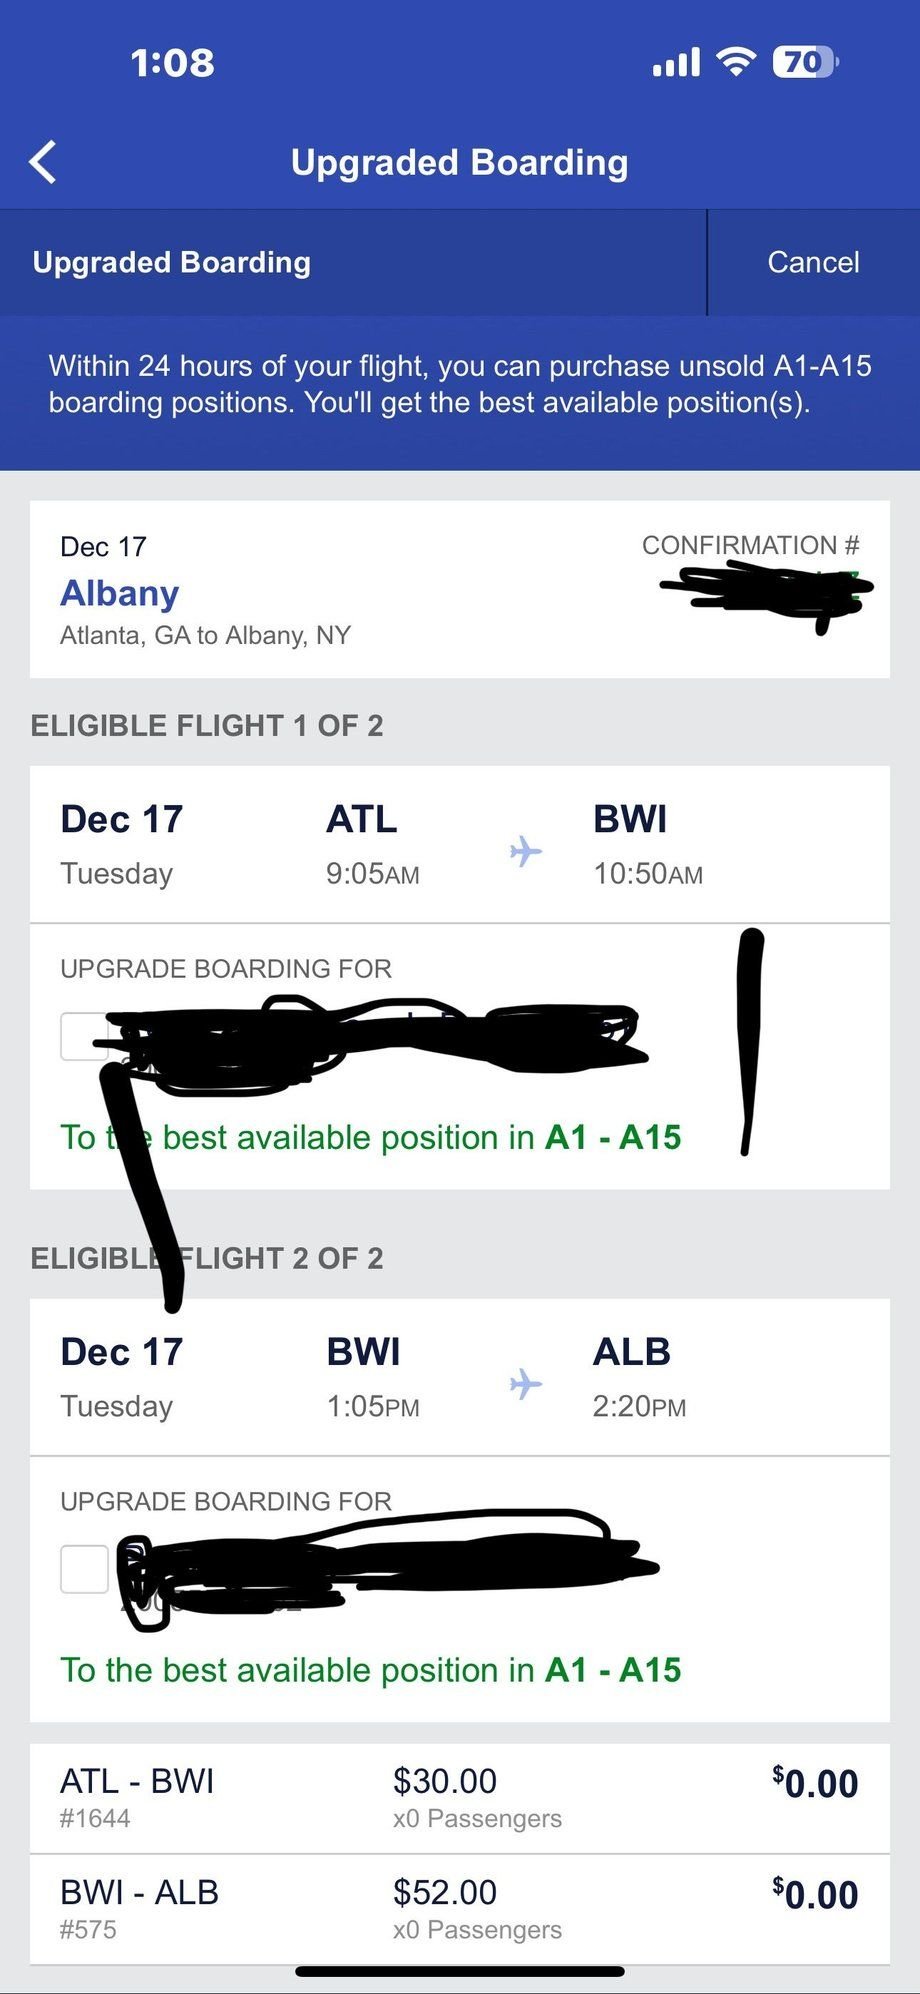Tap the $52.00 upgrade price

click(445, 1892)
